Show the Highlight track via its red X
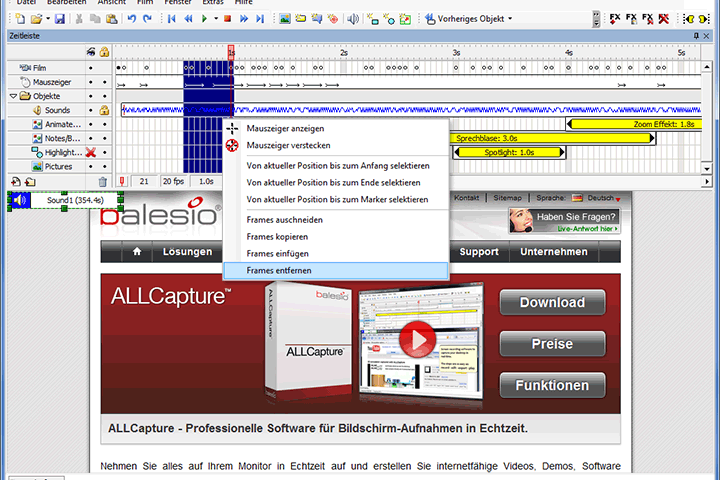The width and height of the screenshot is (720, 480). pyautogui.click(x=91, y=152)
